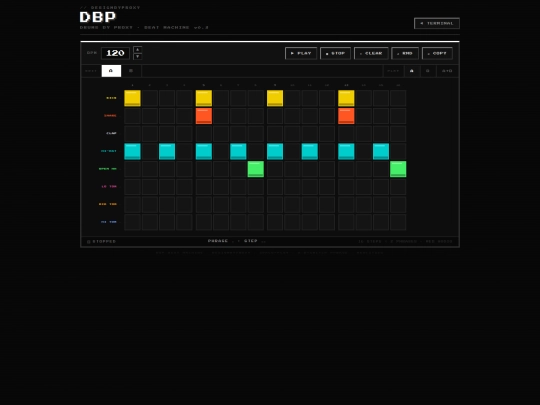This screenshot has height=405, width=540.
Task: Turn off HI-HAT step 7
Action: click(238, 152)
